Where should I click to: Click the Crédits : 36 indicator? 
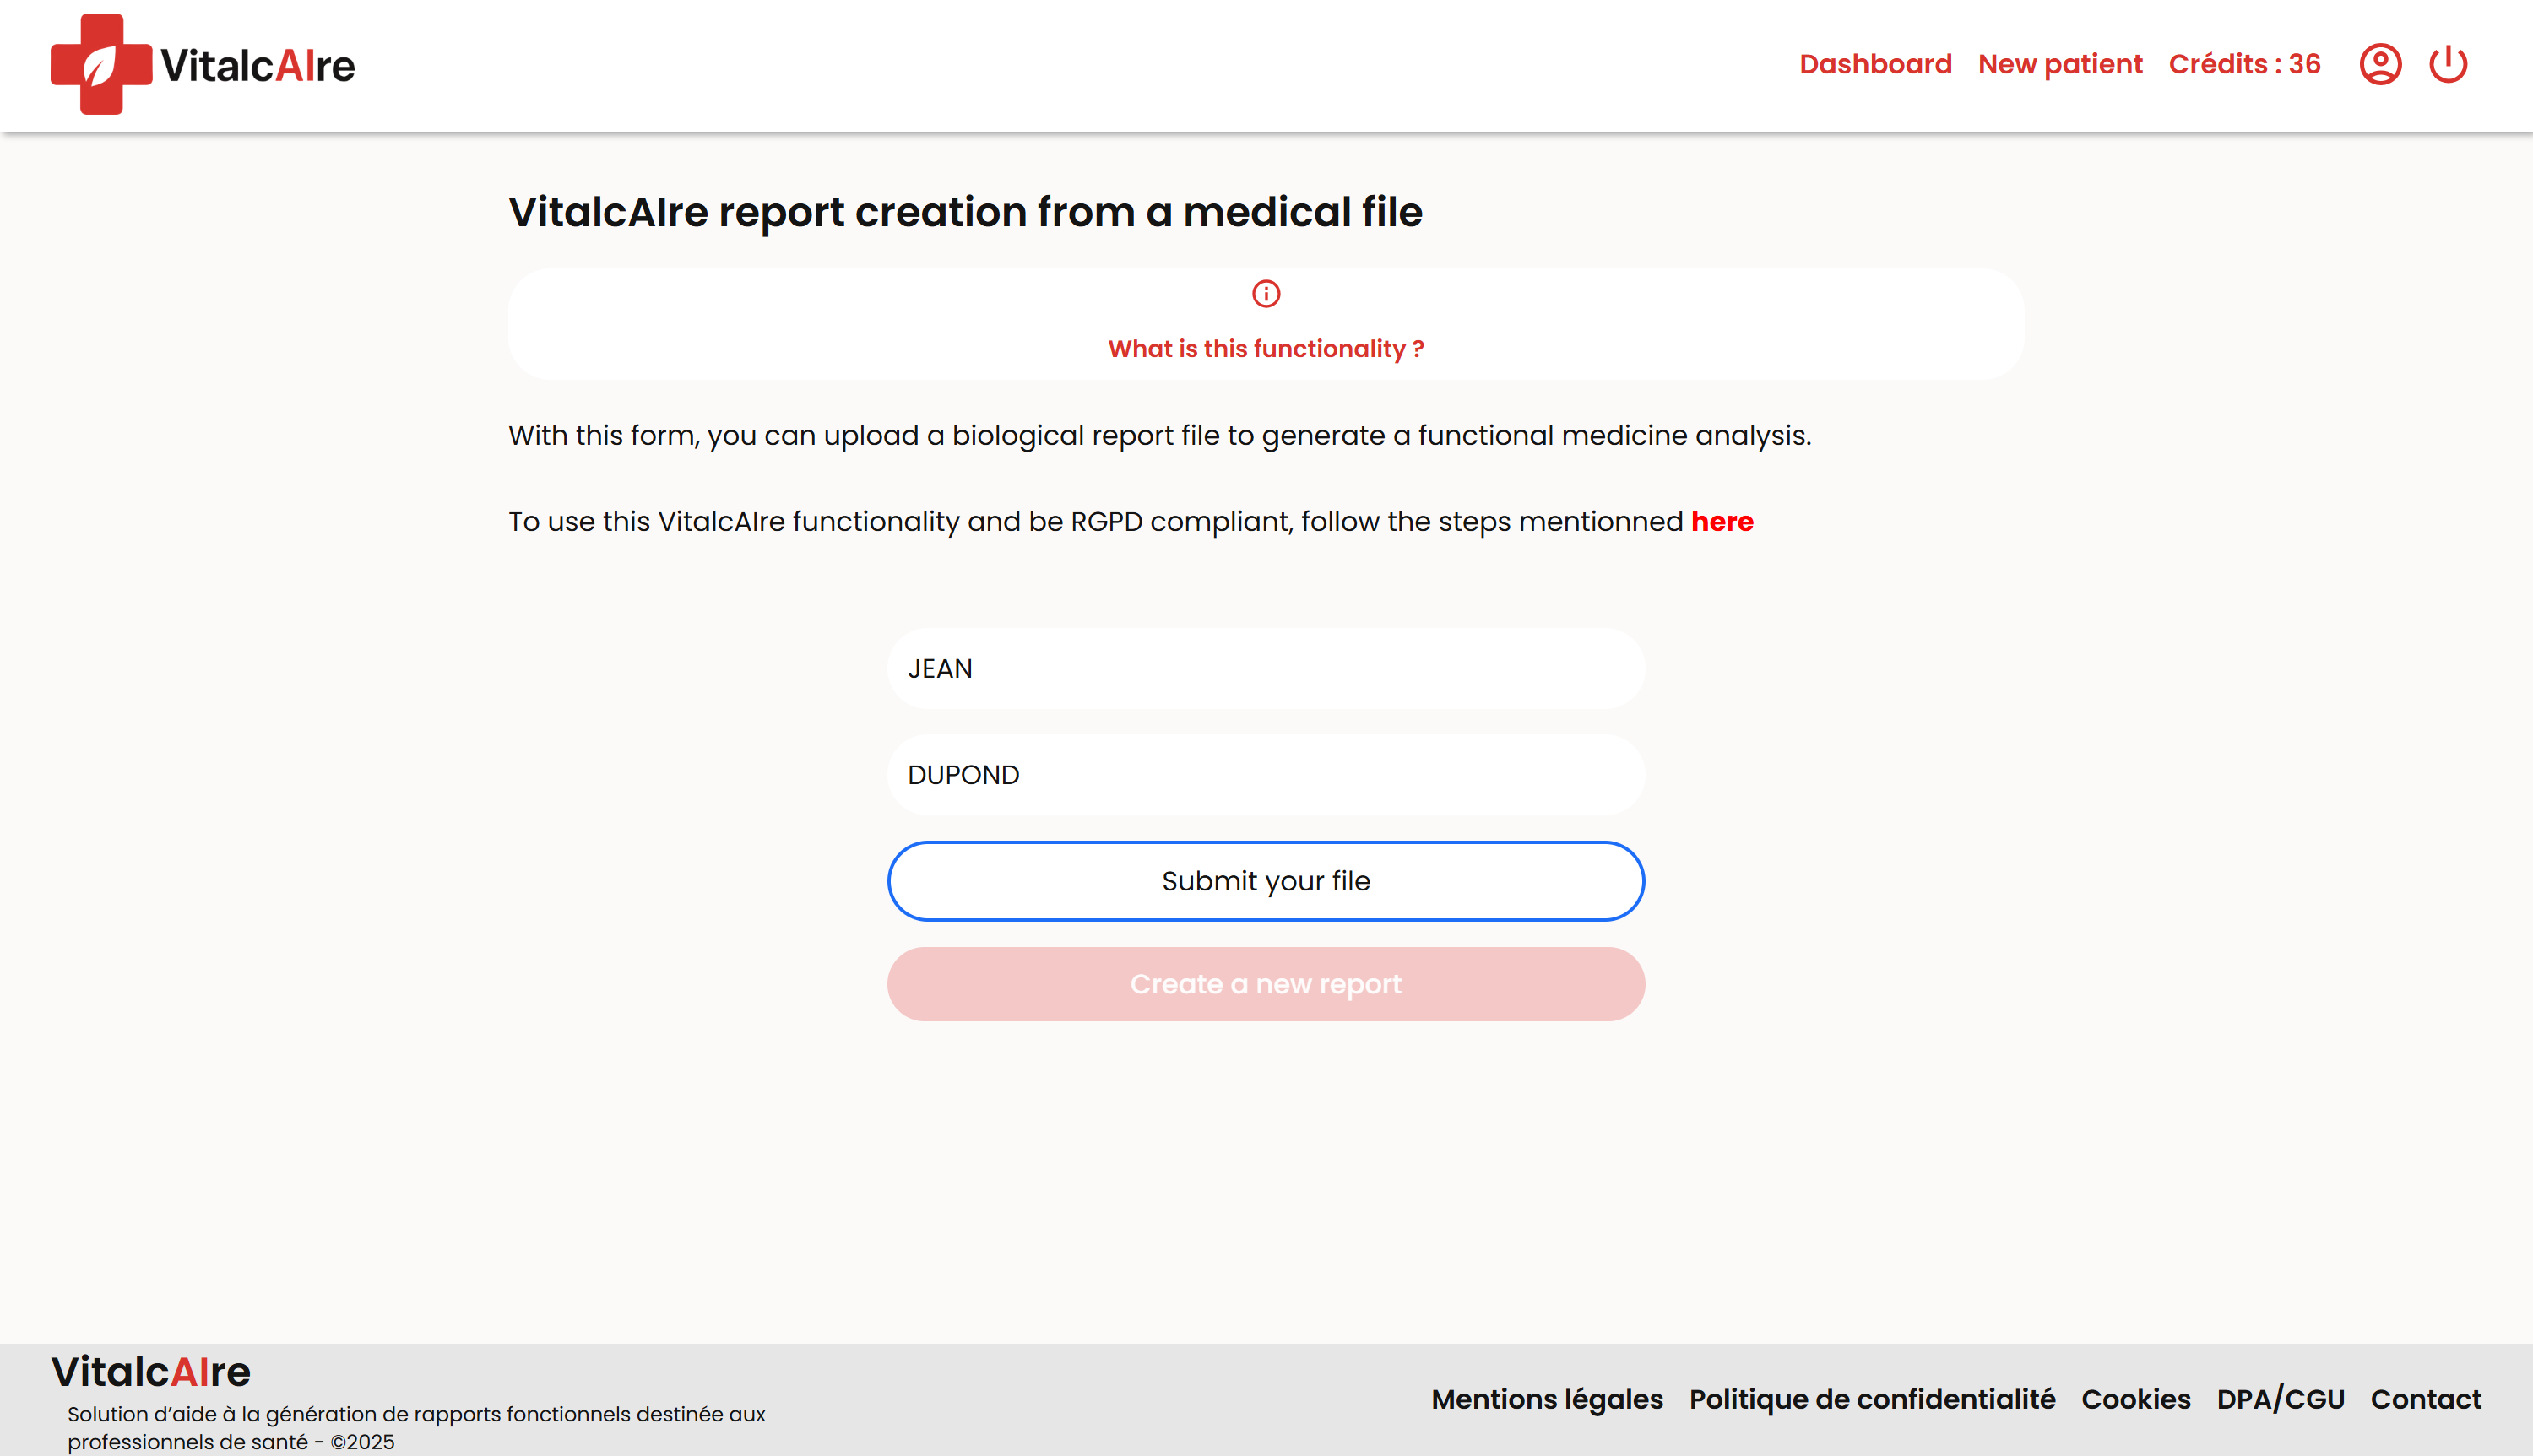tap(2244, 65)
